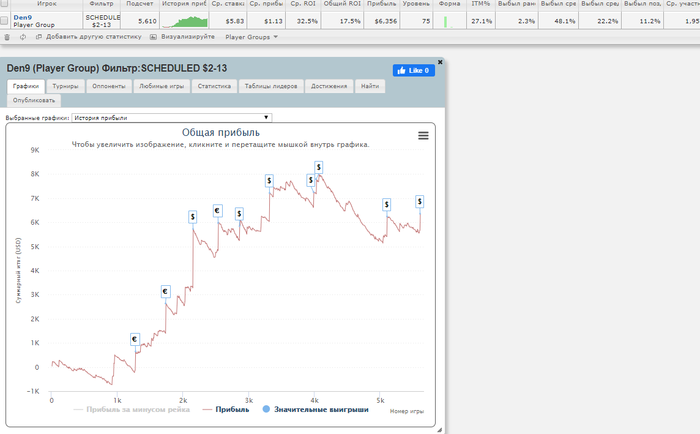Open the Player Groups dropdown

tap(251, 37)
